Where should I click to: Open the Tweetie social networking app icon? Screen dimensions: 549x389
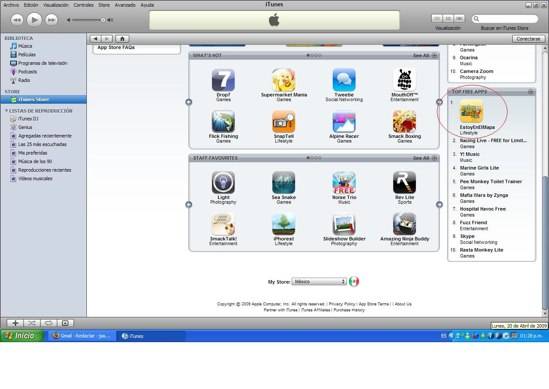coord(344,80)
